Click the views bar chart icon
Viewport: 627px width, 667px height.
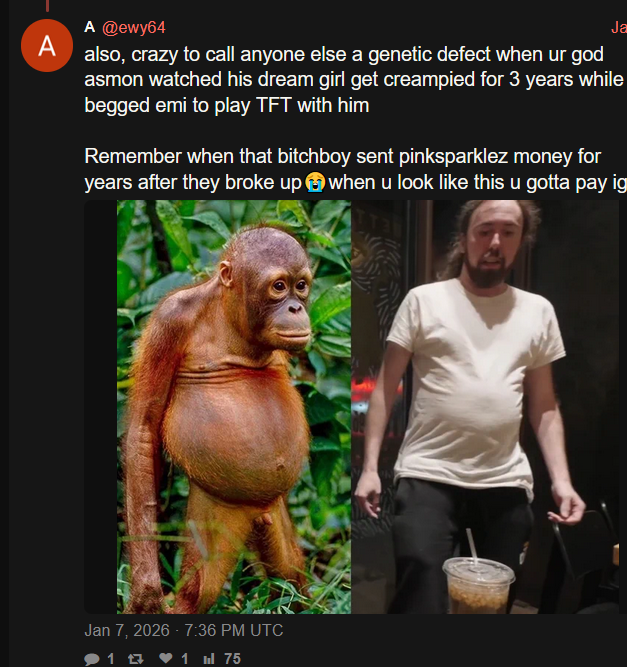(209, 659)
